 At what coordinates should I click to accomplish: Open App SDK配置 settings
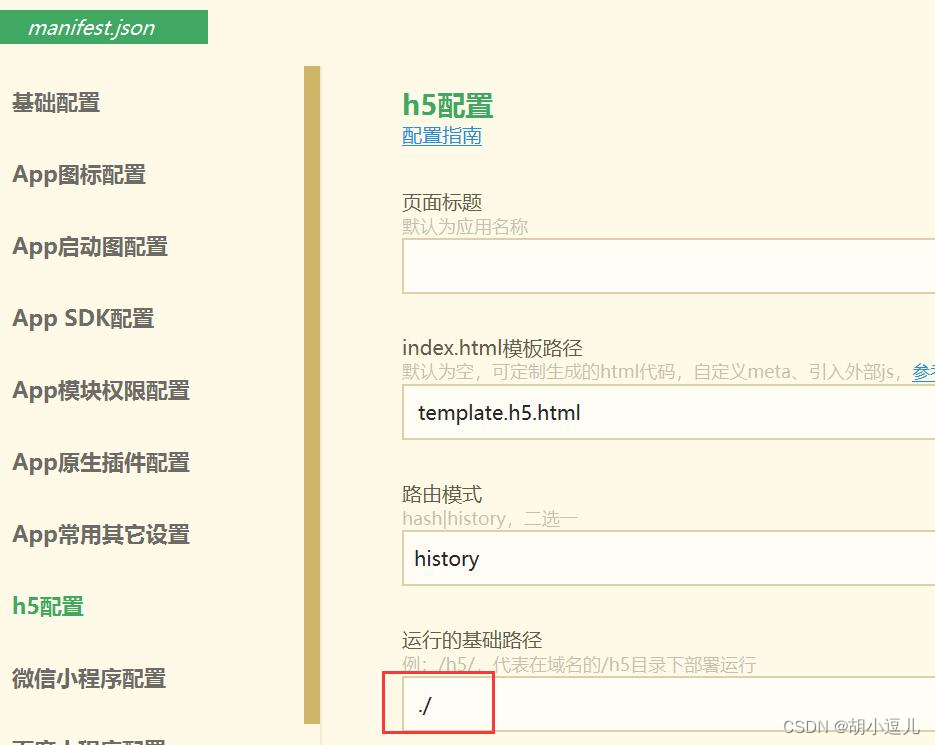[82, 319]
